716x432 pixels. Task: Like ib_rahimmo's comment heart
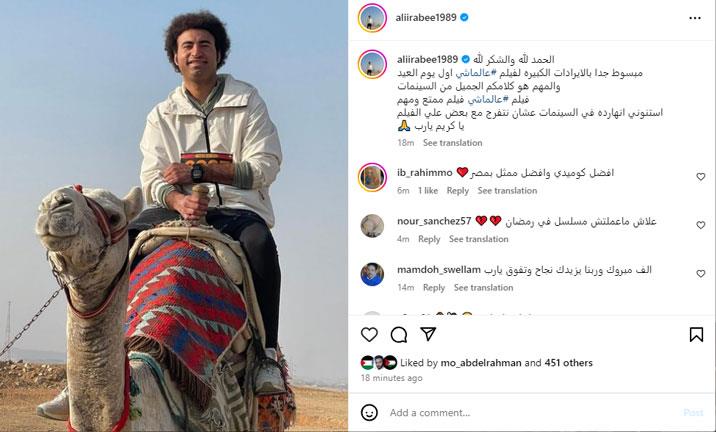click(x=700, y=177)
